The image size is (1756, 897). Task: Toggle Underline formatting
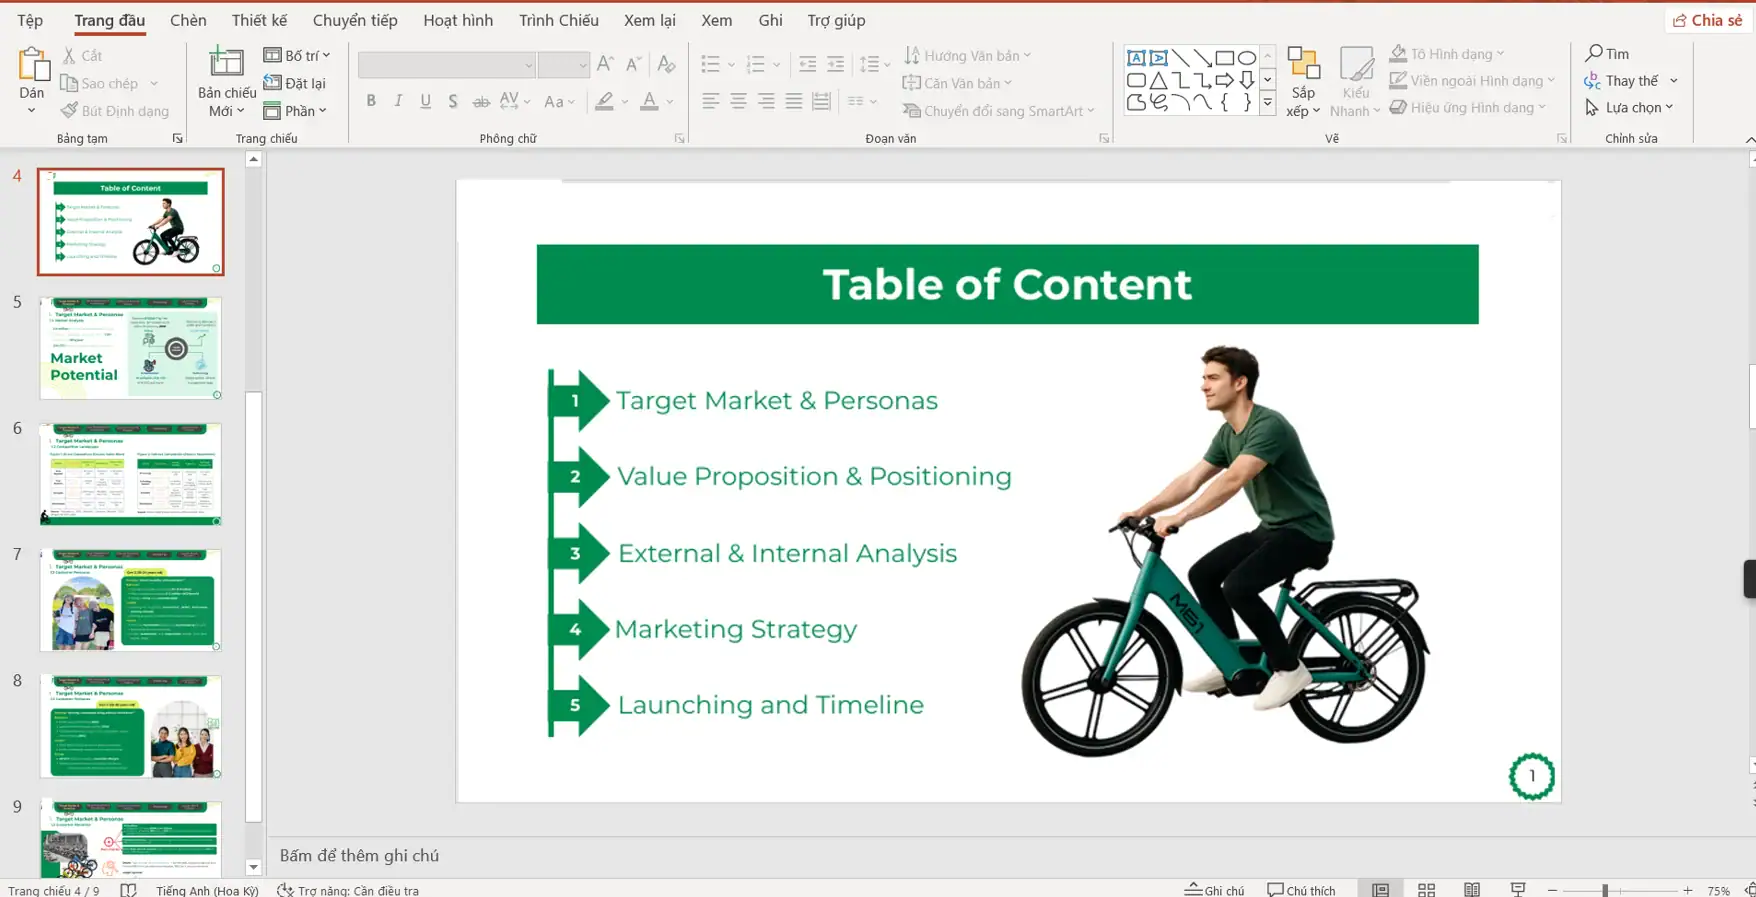pos(426,101)
